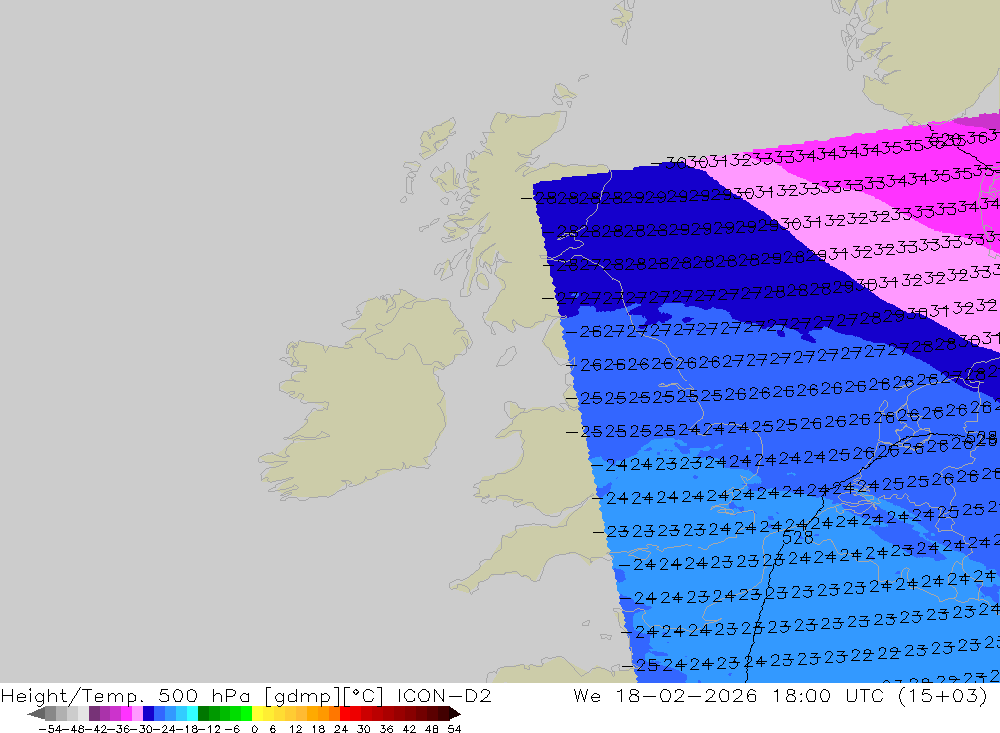Image resolution: width=1000 pixels, height=733 pixels.
Task: Click the 'UTC' label
Action: point(867,695)
